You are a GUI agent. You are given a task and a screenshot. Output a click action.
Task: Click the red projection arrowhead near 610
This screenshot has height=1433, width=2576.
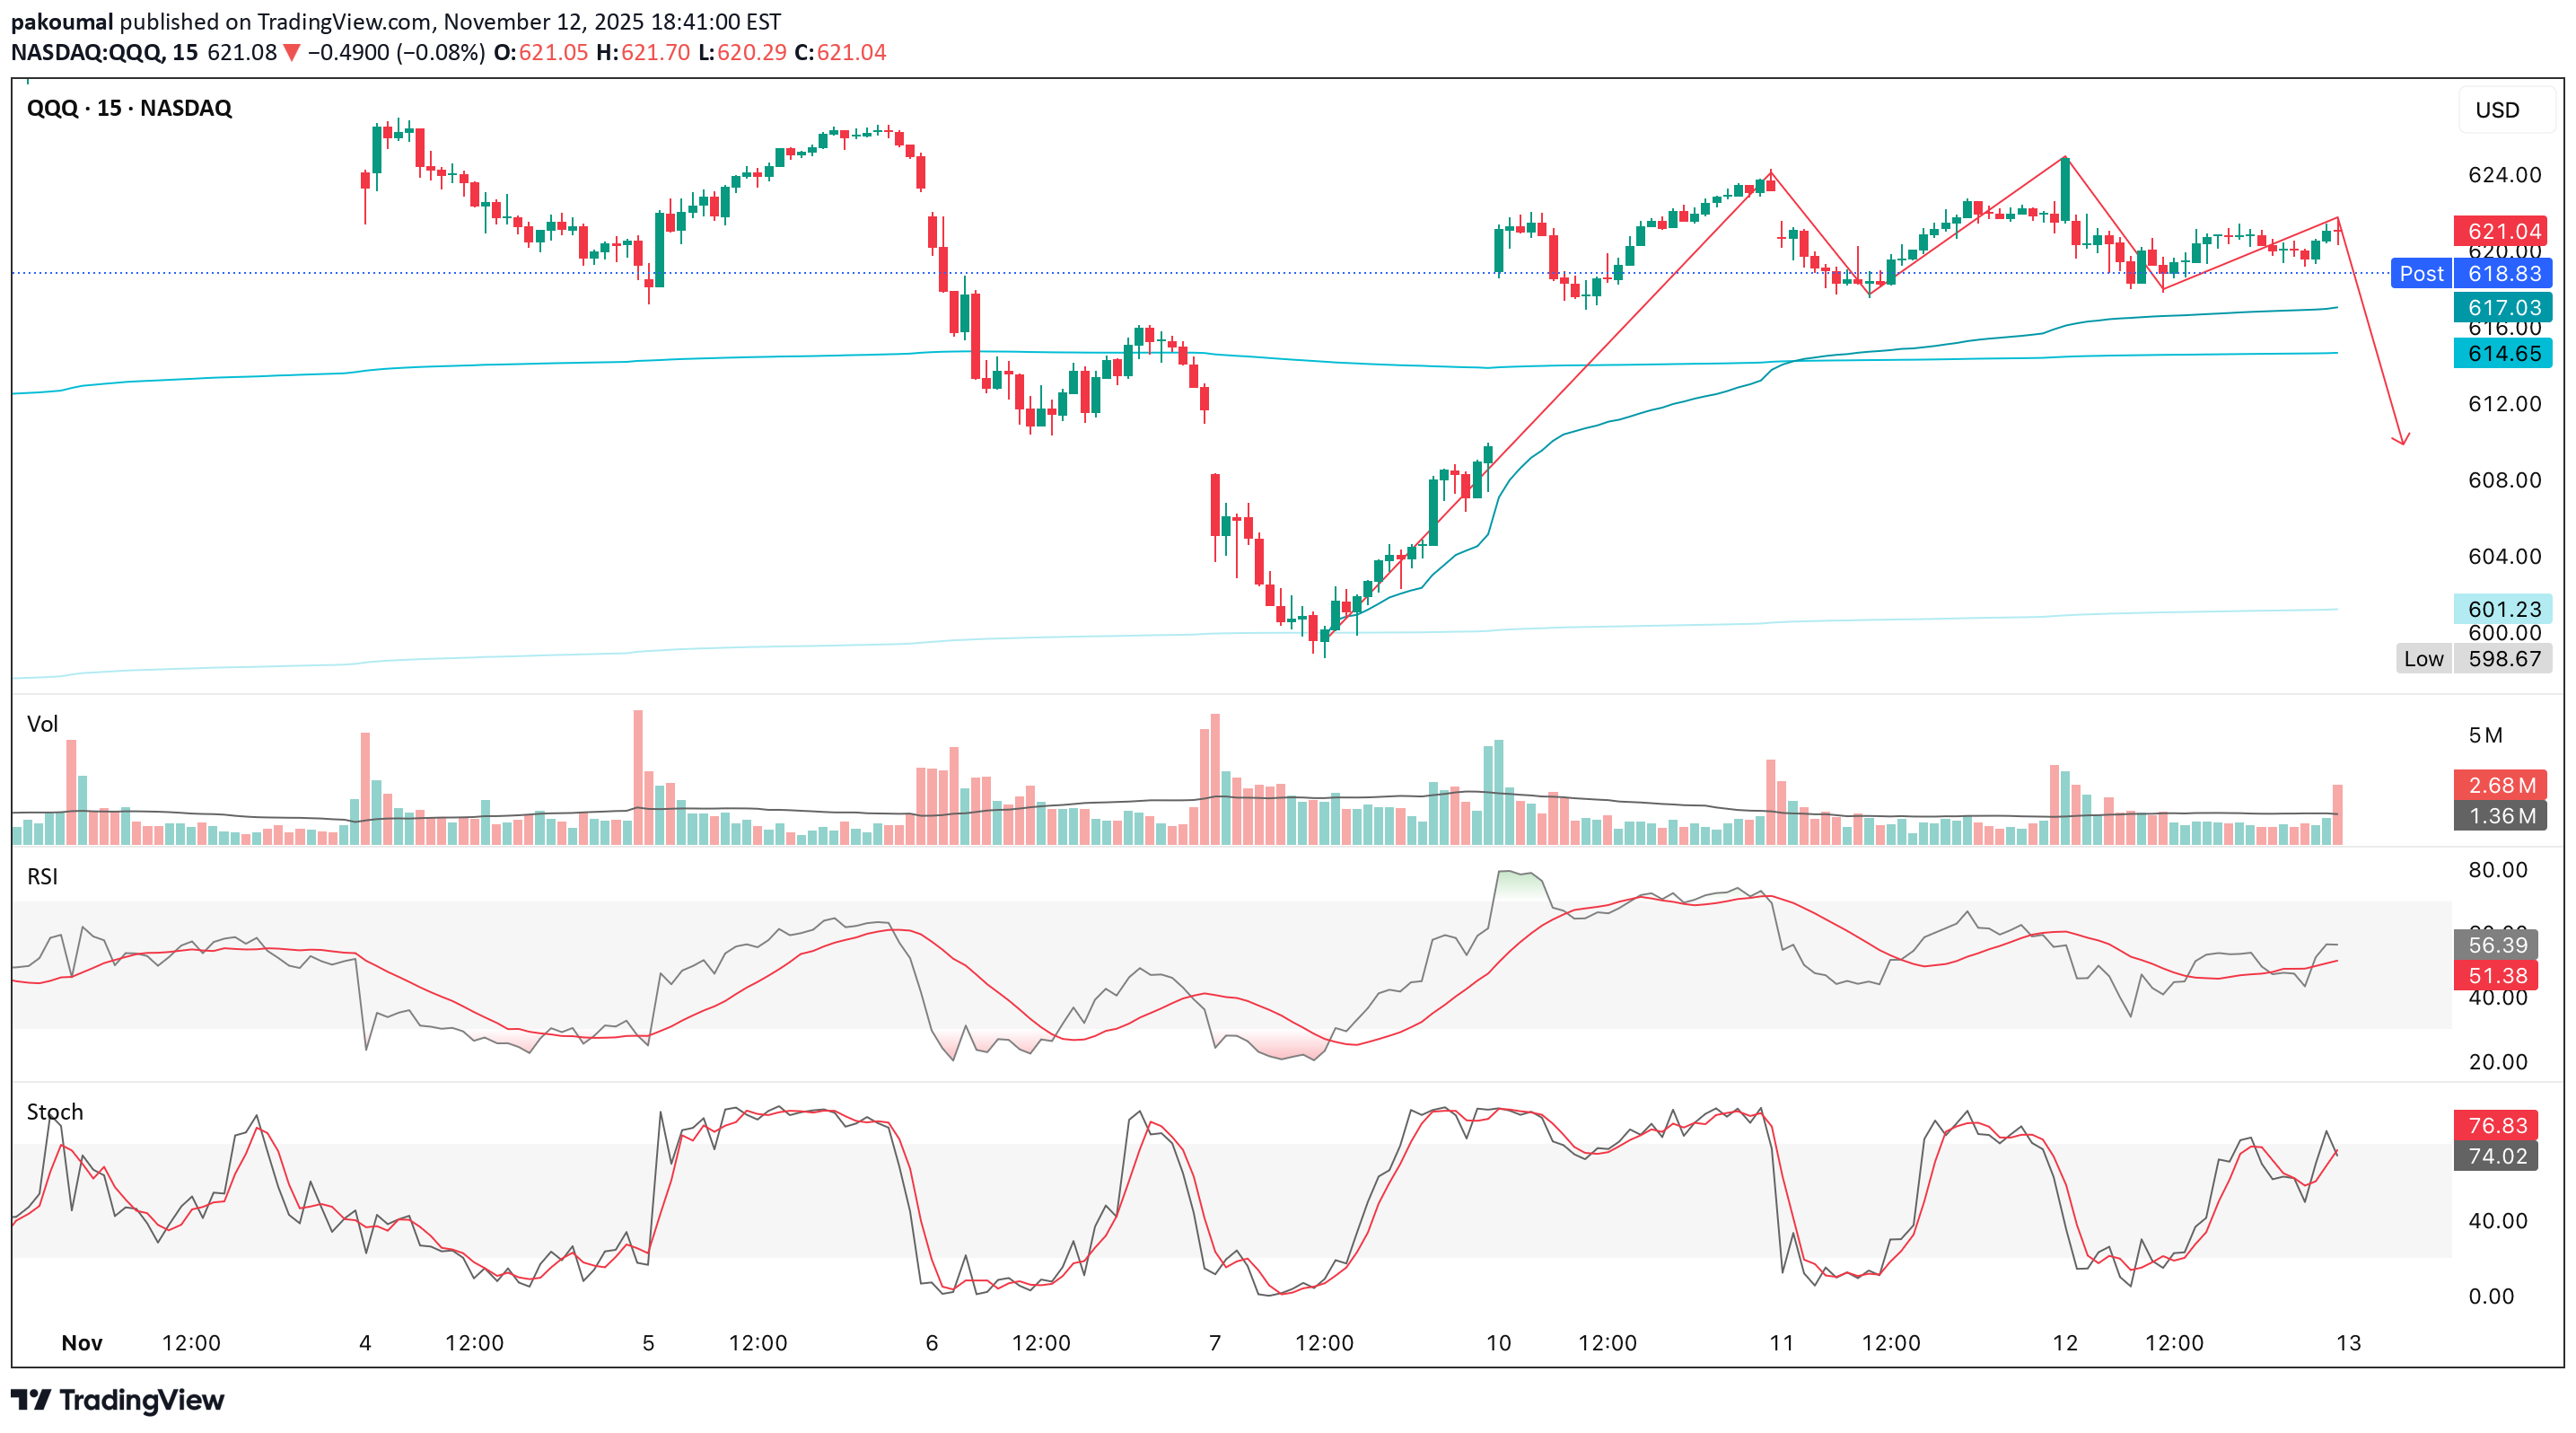(2401, 438)
